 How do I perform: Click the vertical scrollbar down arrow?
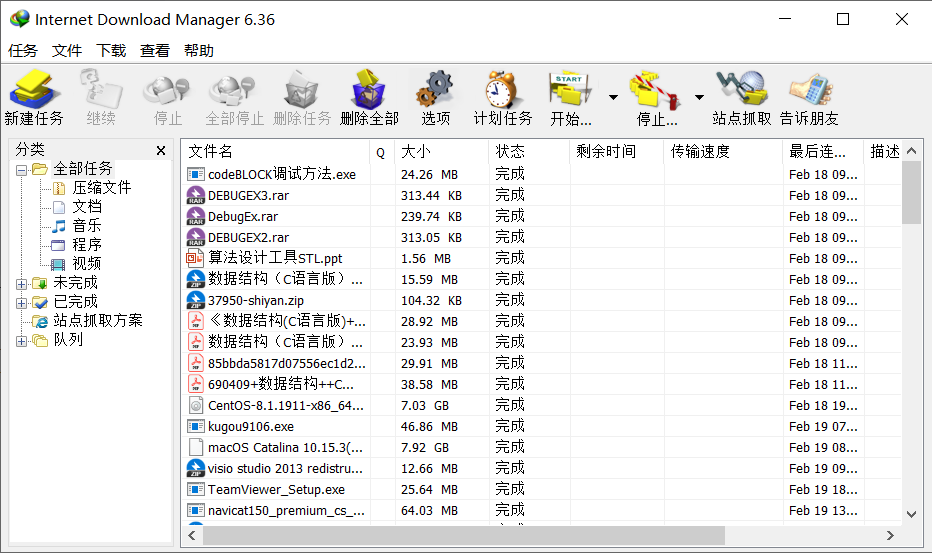pos(911,514)
